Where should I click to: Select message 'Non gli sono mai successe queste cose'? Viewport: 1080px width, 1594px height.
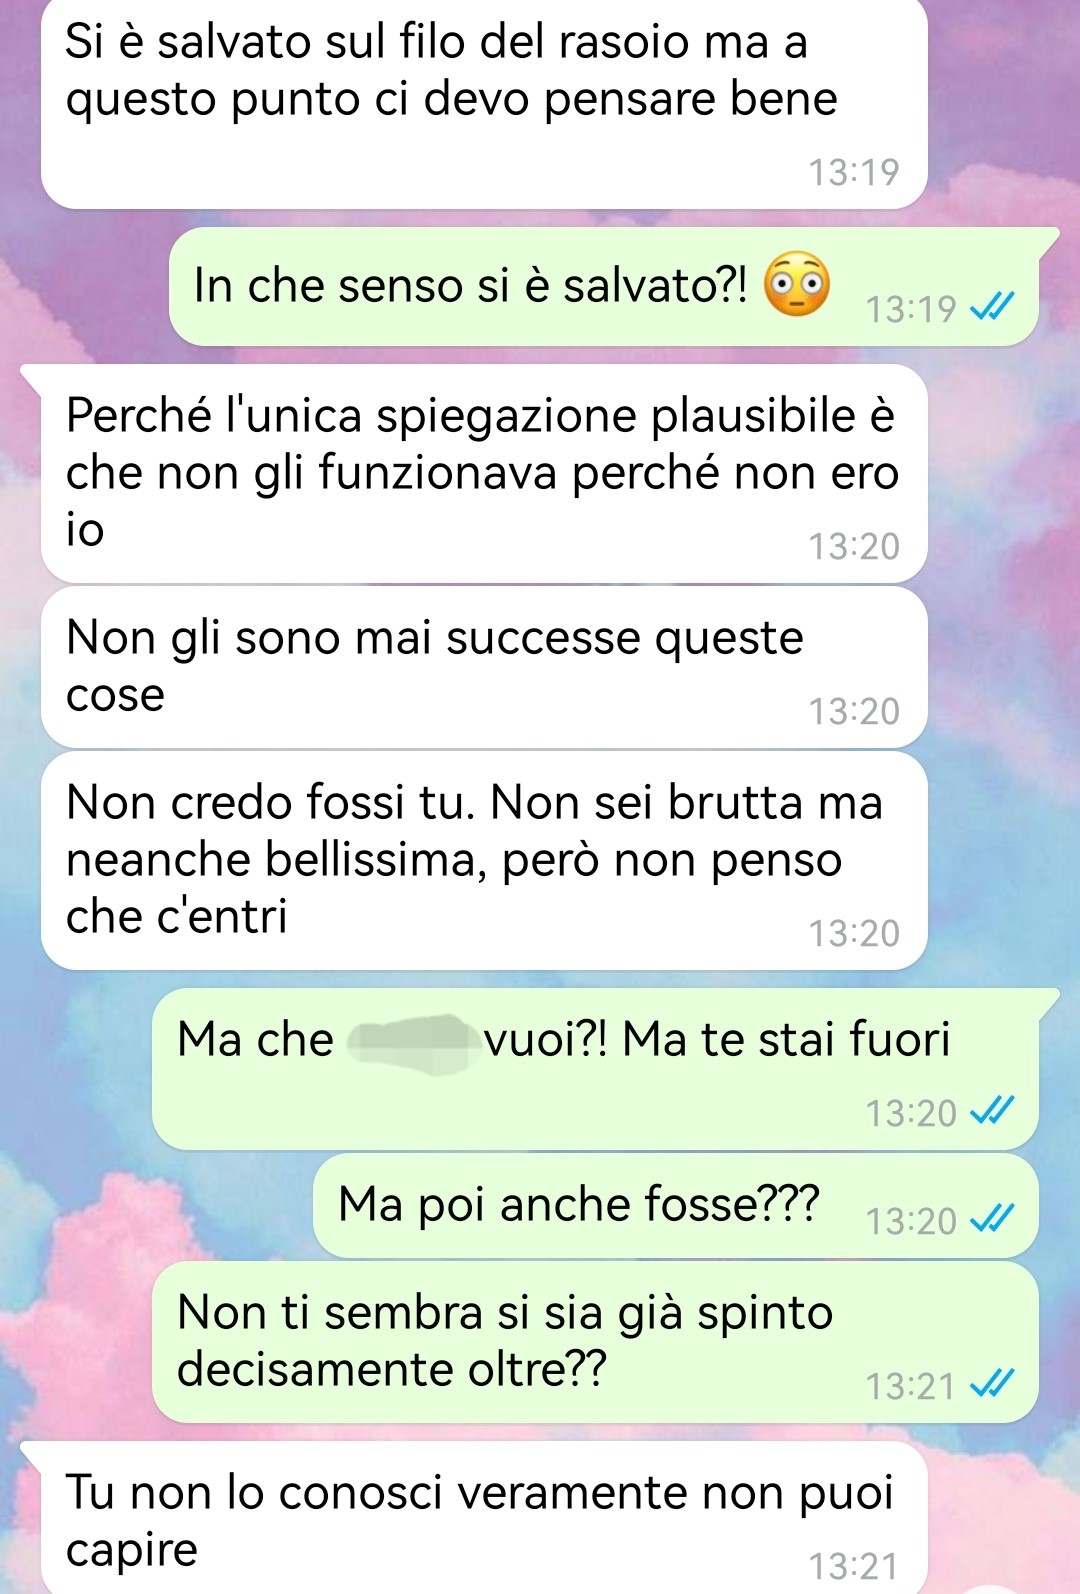(484, 667)
